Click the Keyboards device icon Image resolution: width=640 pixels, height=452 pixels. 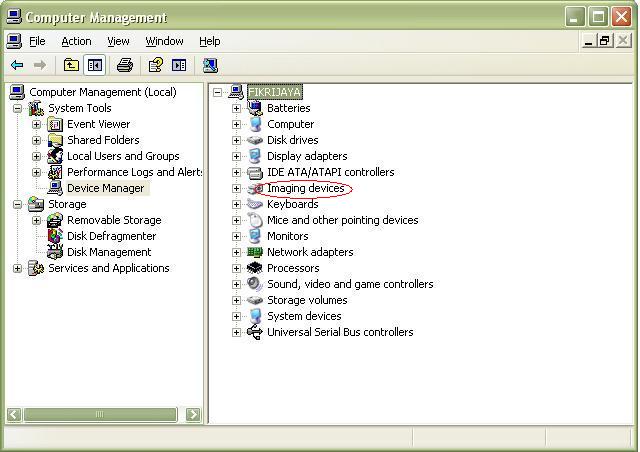pyautogui.click(x=255, y=204)
